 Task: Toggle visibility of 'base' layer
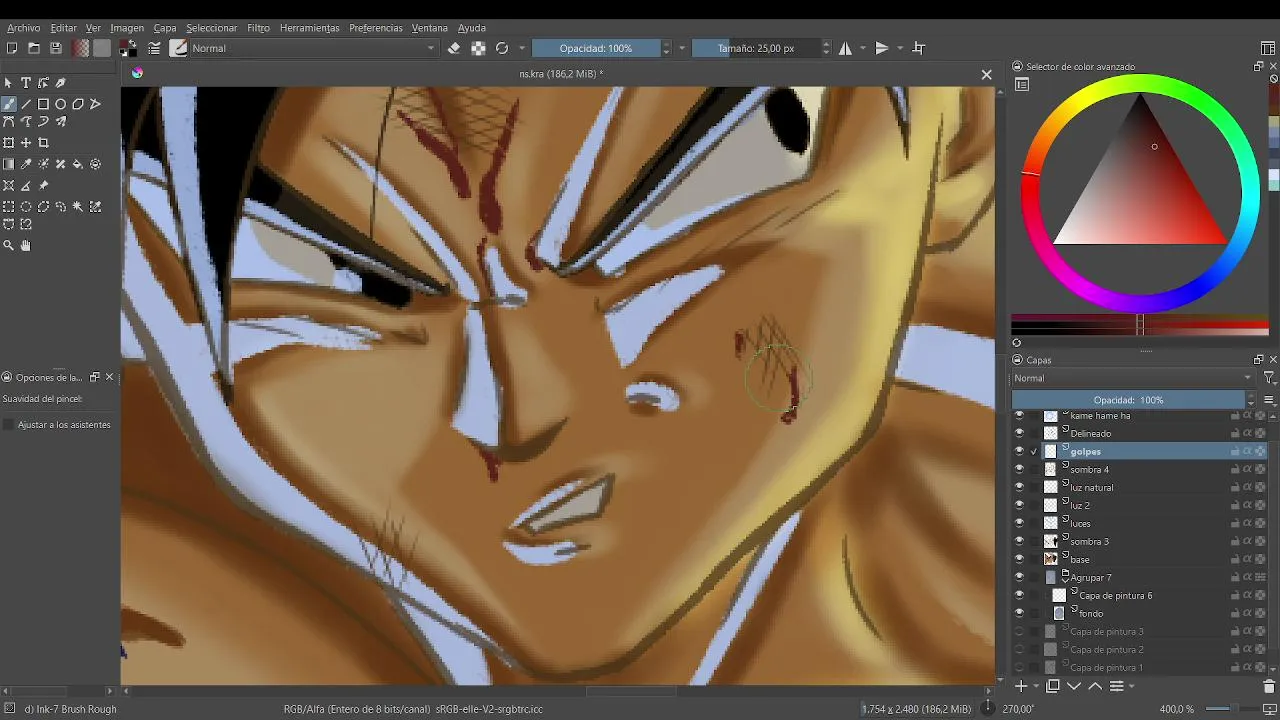pos(1019,559)
